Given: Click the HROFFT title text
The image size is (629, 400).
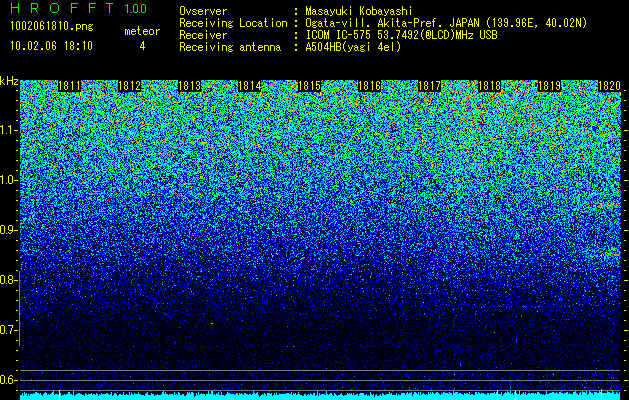Looking at the screenshot, I should click(x=62, y=8).
